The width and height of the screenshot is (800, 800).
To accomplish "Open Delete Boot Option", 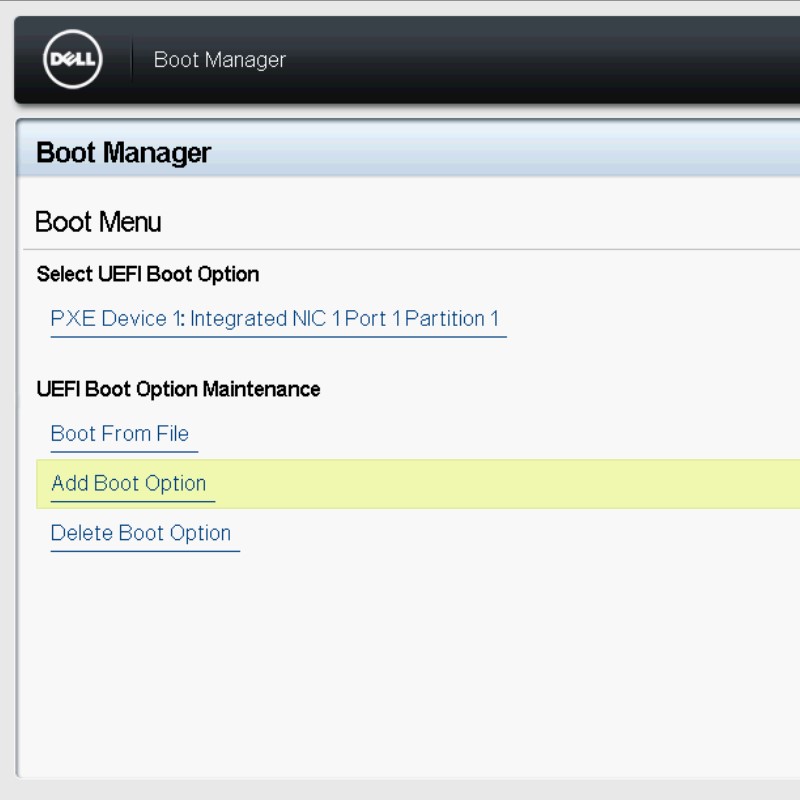I will pos(141,533).
